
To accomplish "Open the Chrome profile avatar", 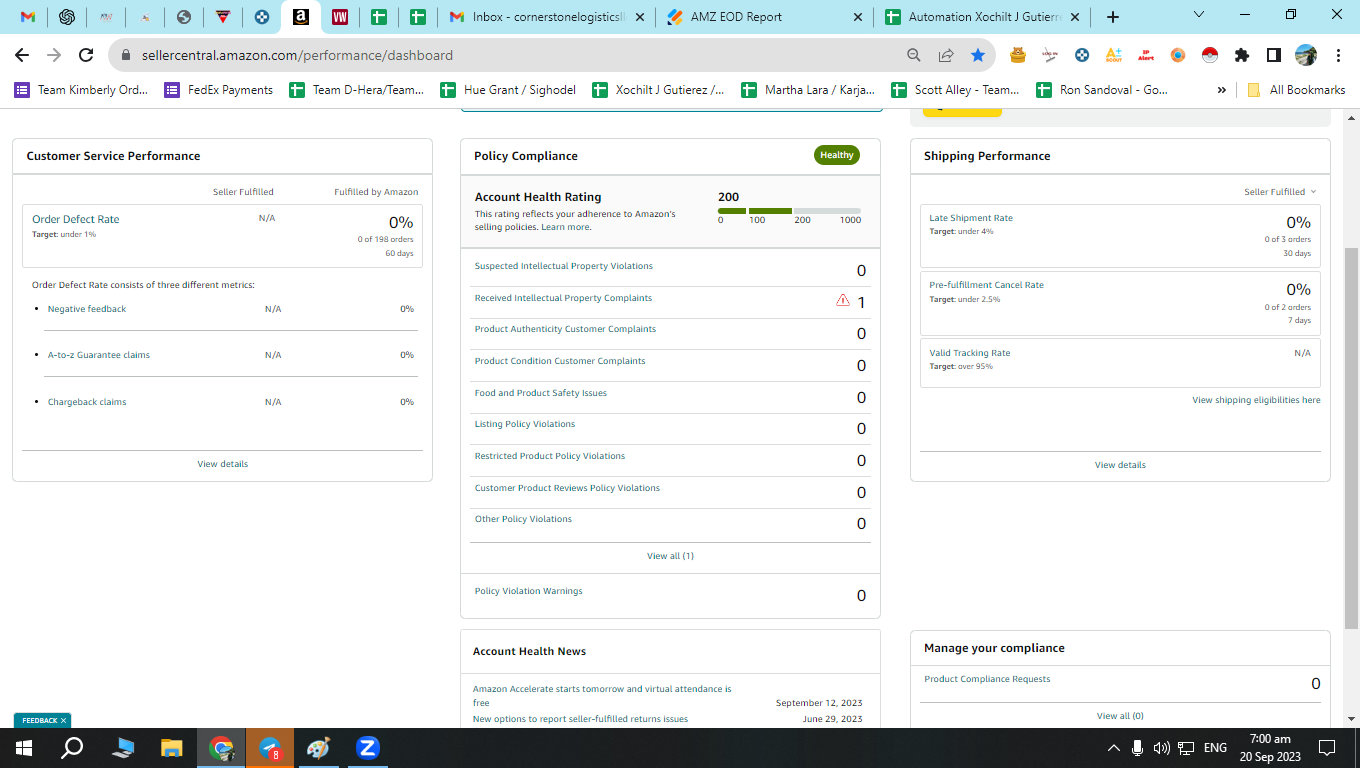I will 1306,55.
